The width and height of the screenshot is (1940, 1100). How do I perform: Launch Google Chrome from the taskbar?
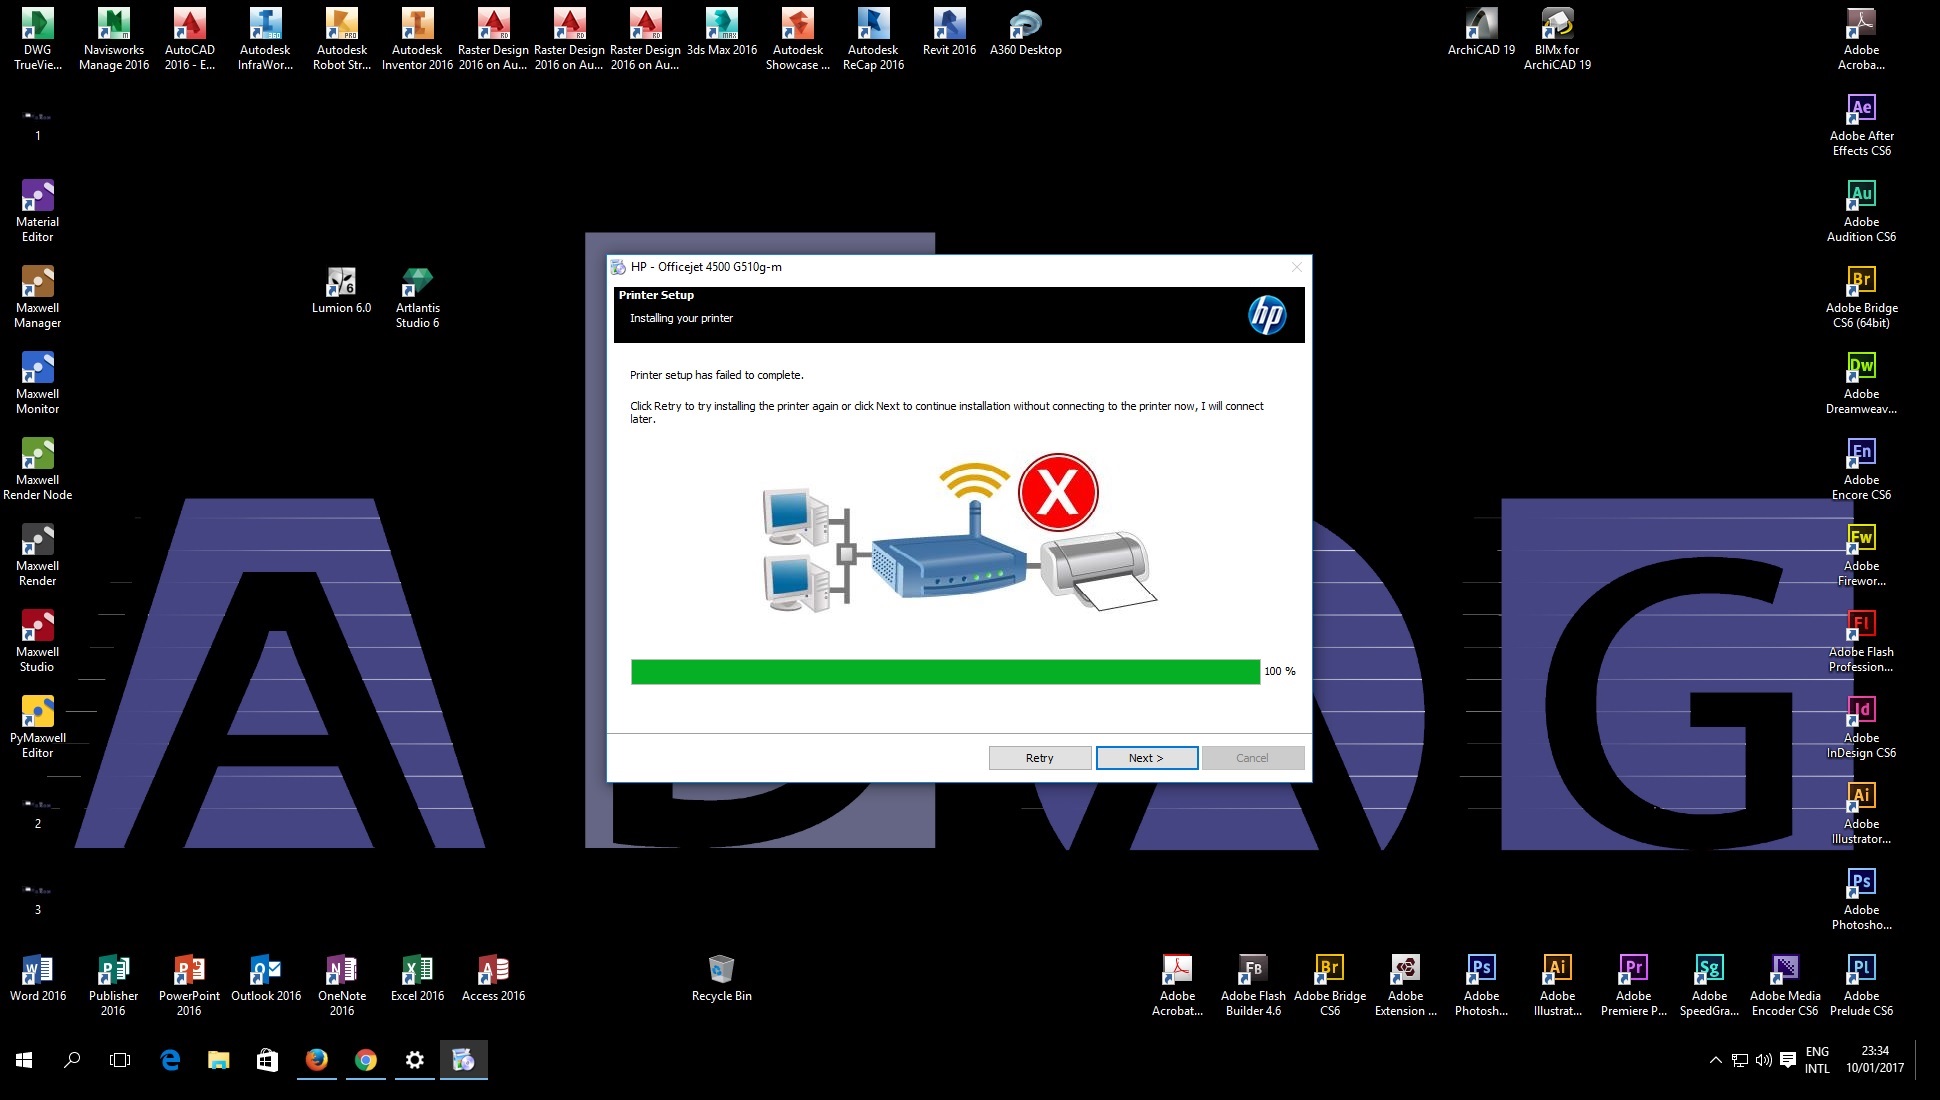tap(365, 1061)
